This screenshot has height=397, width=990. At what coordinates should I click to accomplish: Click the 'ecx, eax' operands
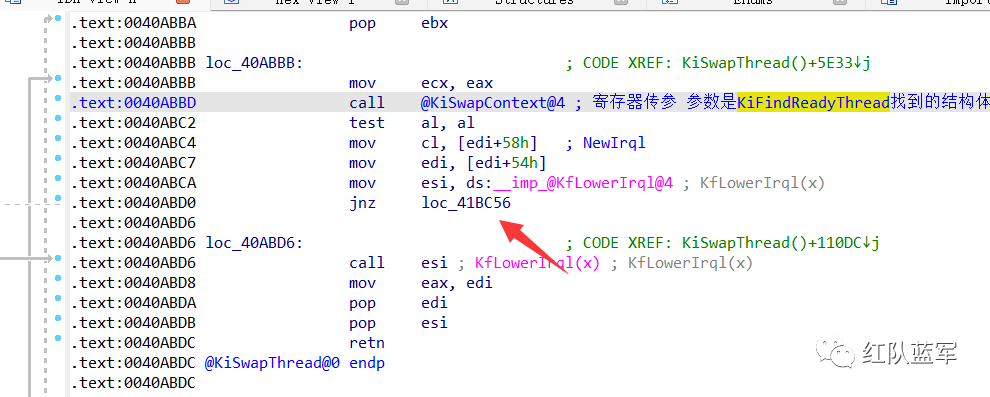(x=457, y=83)
